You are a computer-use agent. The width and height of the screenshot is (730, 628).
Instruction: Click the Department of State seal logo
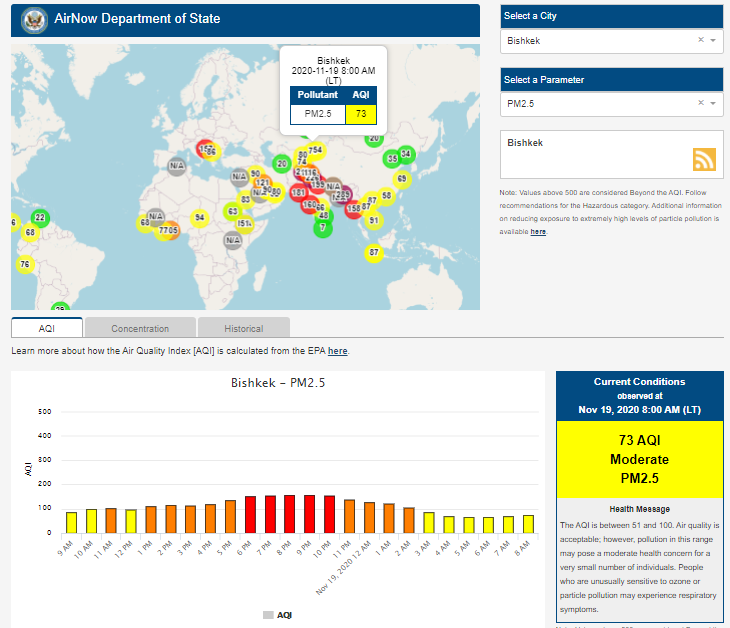pos(33,19)
